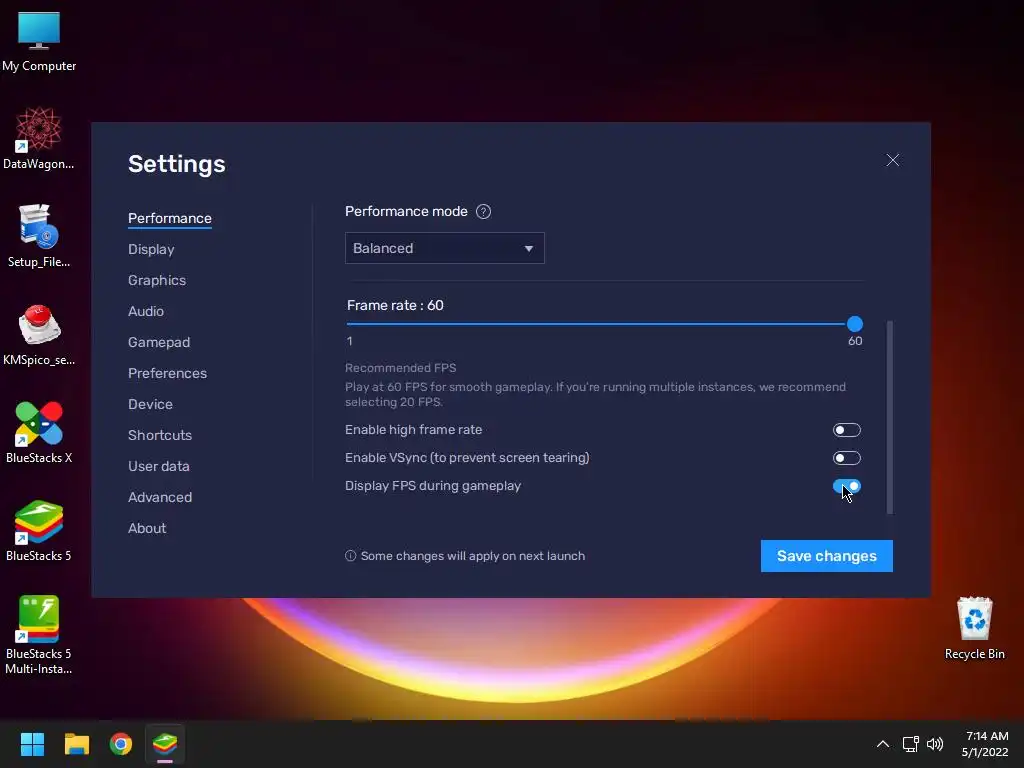Launch Google Chrome from the taskbar

pyautogui.click(x=121, y=744)
